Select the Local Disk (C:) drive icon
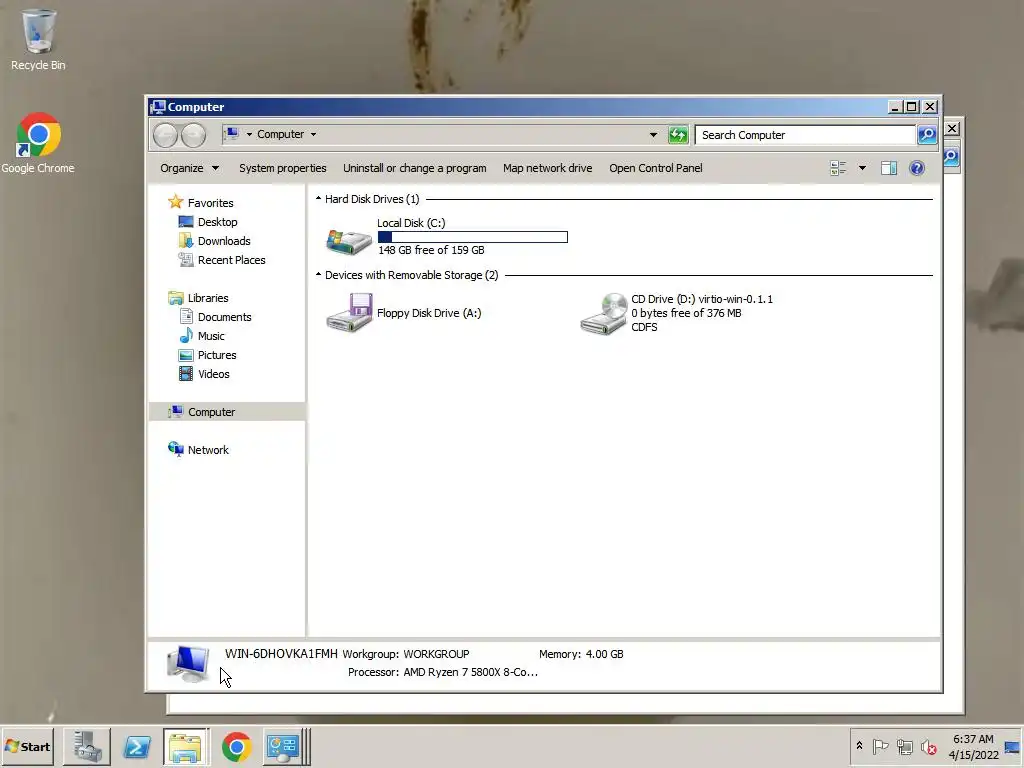 click(349, 240)
